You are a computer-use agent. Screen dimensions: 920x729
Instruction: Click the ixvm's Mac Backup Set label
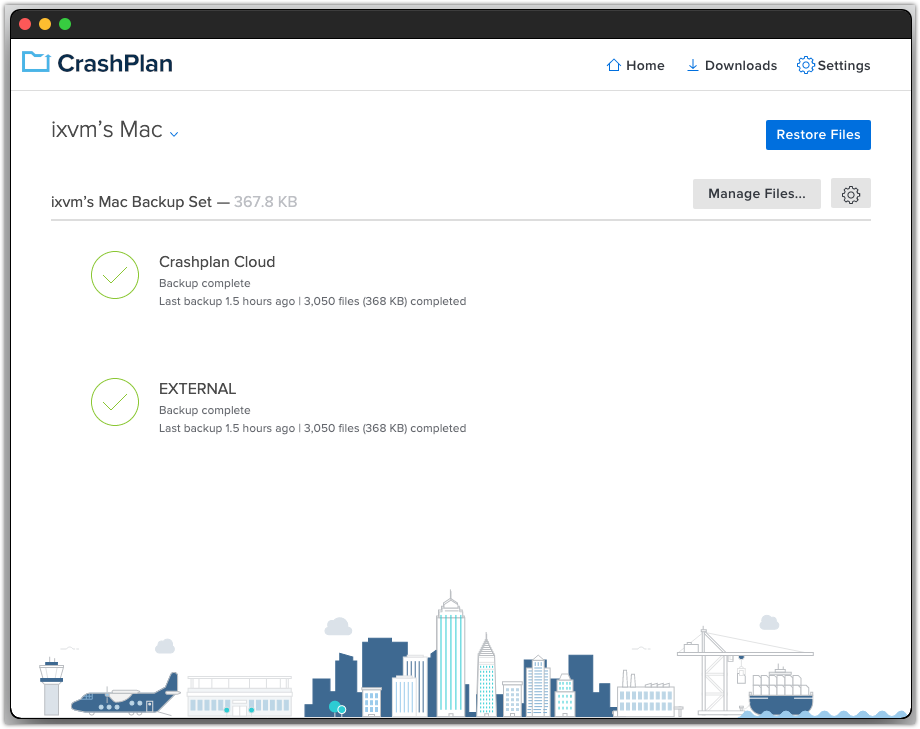131,202
